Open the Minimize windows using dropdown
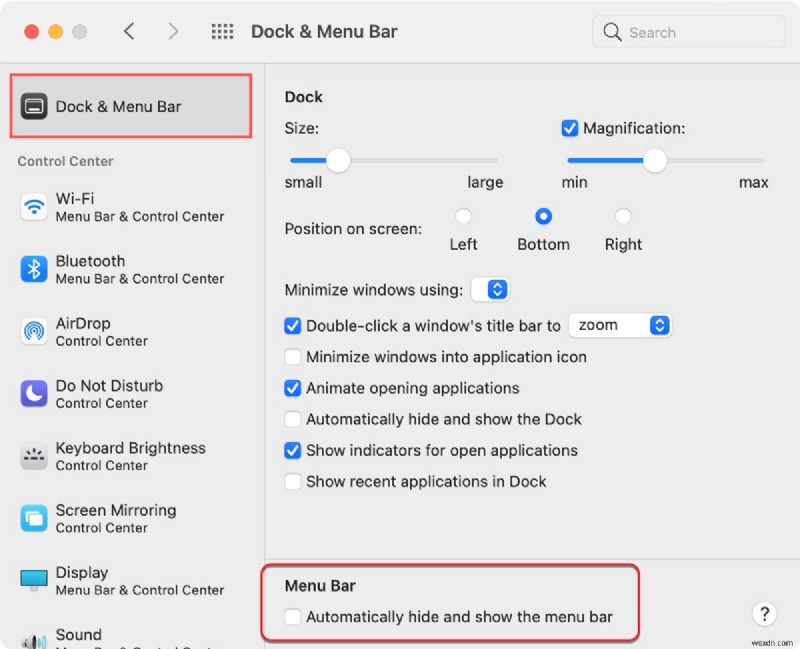 pyautogui.click(x=490, y=289)
